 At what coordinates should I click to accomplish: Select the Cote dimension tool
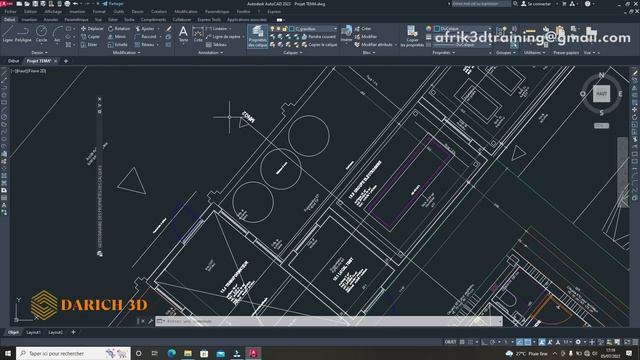click(x=198, y=34)
